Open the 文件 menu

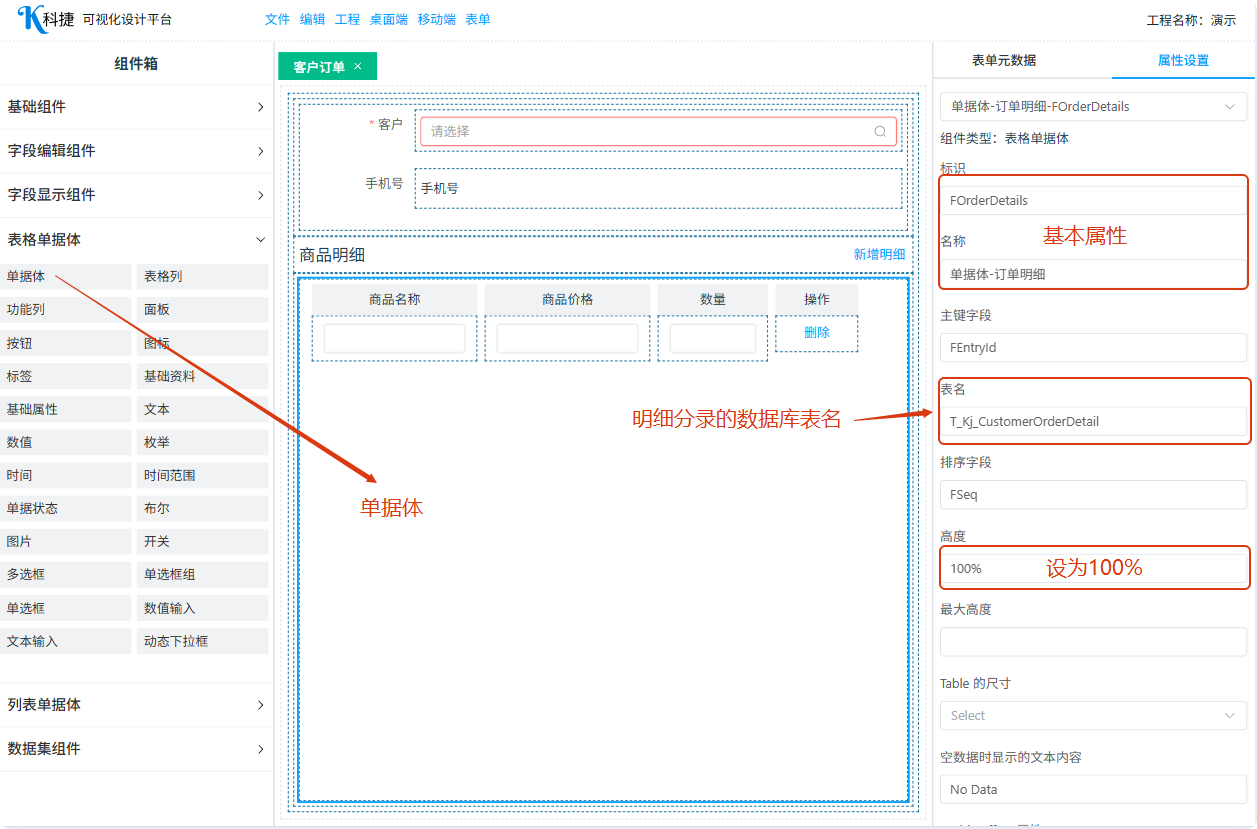pyautogui.click(x=277, y=19)
